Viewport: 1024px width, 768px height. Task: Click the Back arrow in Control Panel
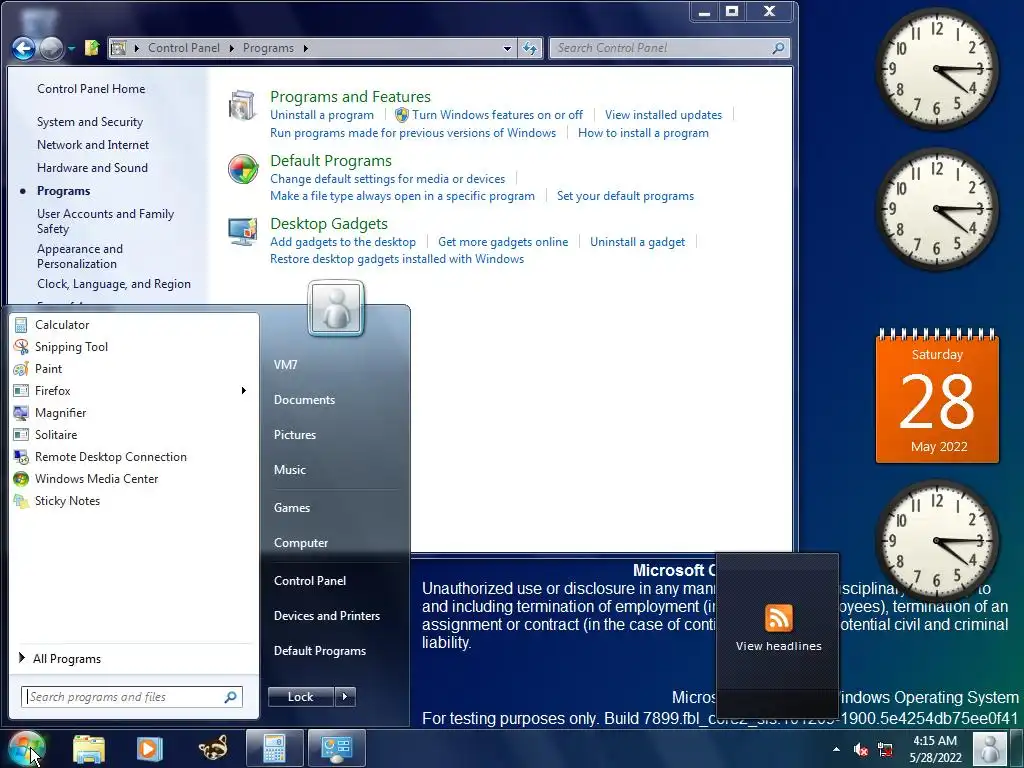[24, 48]
